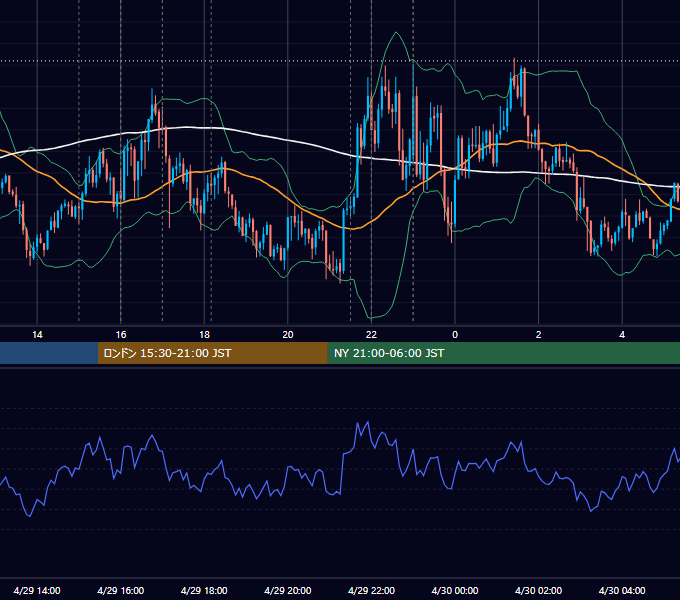Click hour label 0 on price axis
The height and width of the screenshot is (600, 680).
point(455,335)
